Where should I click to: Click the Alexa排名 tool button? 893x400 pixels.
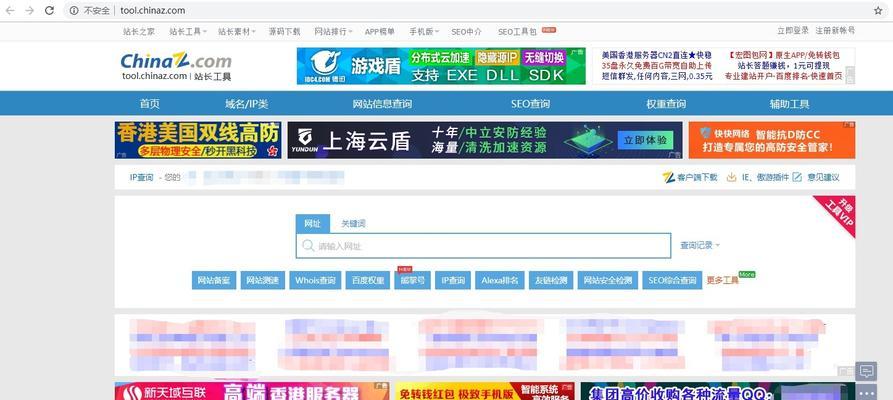point(500,280)
